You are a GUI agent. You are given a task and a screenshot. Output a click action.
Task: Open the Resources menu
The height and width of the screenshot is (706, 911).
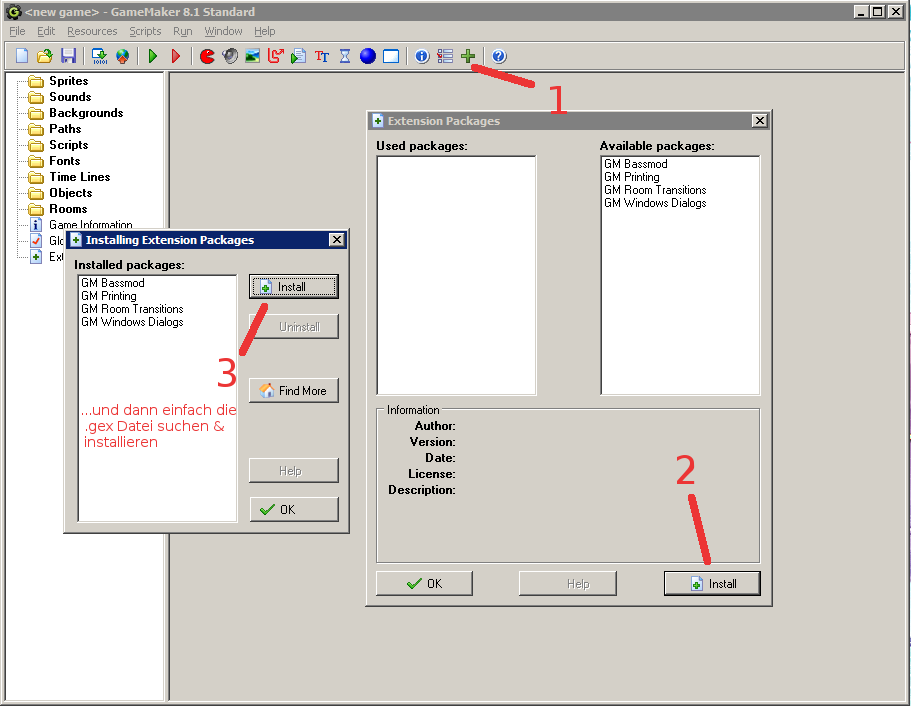pyautogui.click(x=92, y=31)
